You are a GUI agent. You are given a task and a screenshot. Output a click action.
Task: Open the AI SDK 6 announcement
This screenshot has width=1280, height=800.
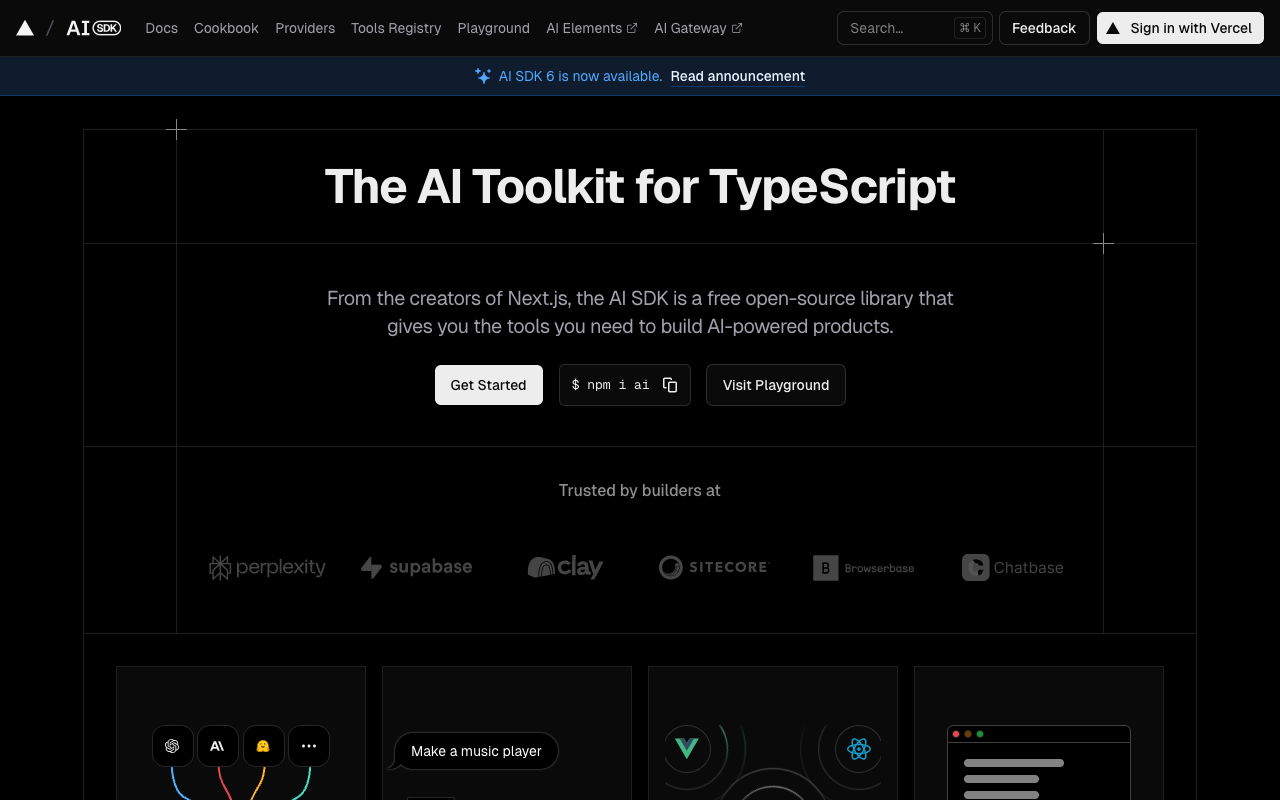pos(737,76)
